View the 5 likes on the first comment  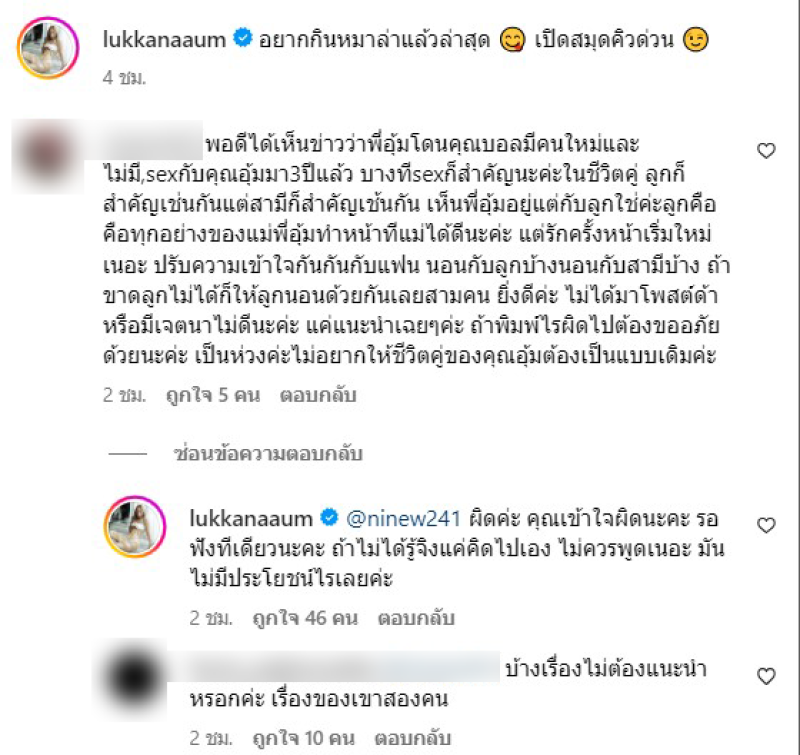[x=213, y=395]
